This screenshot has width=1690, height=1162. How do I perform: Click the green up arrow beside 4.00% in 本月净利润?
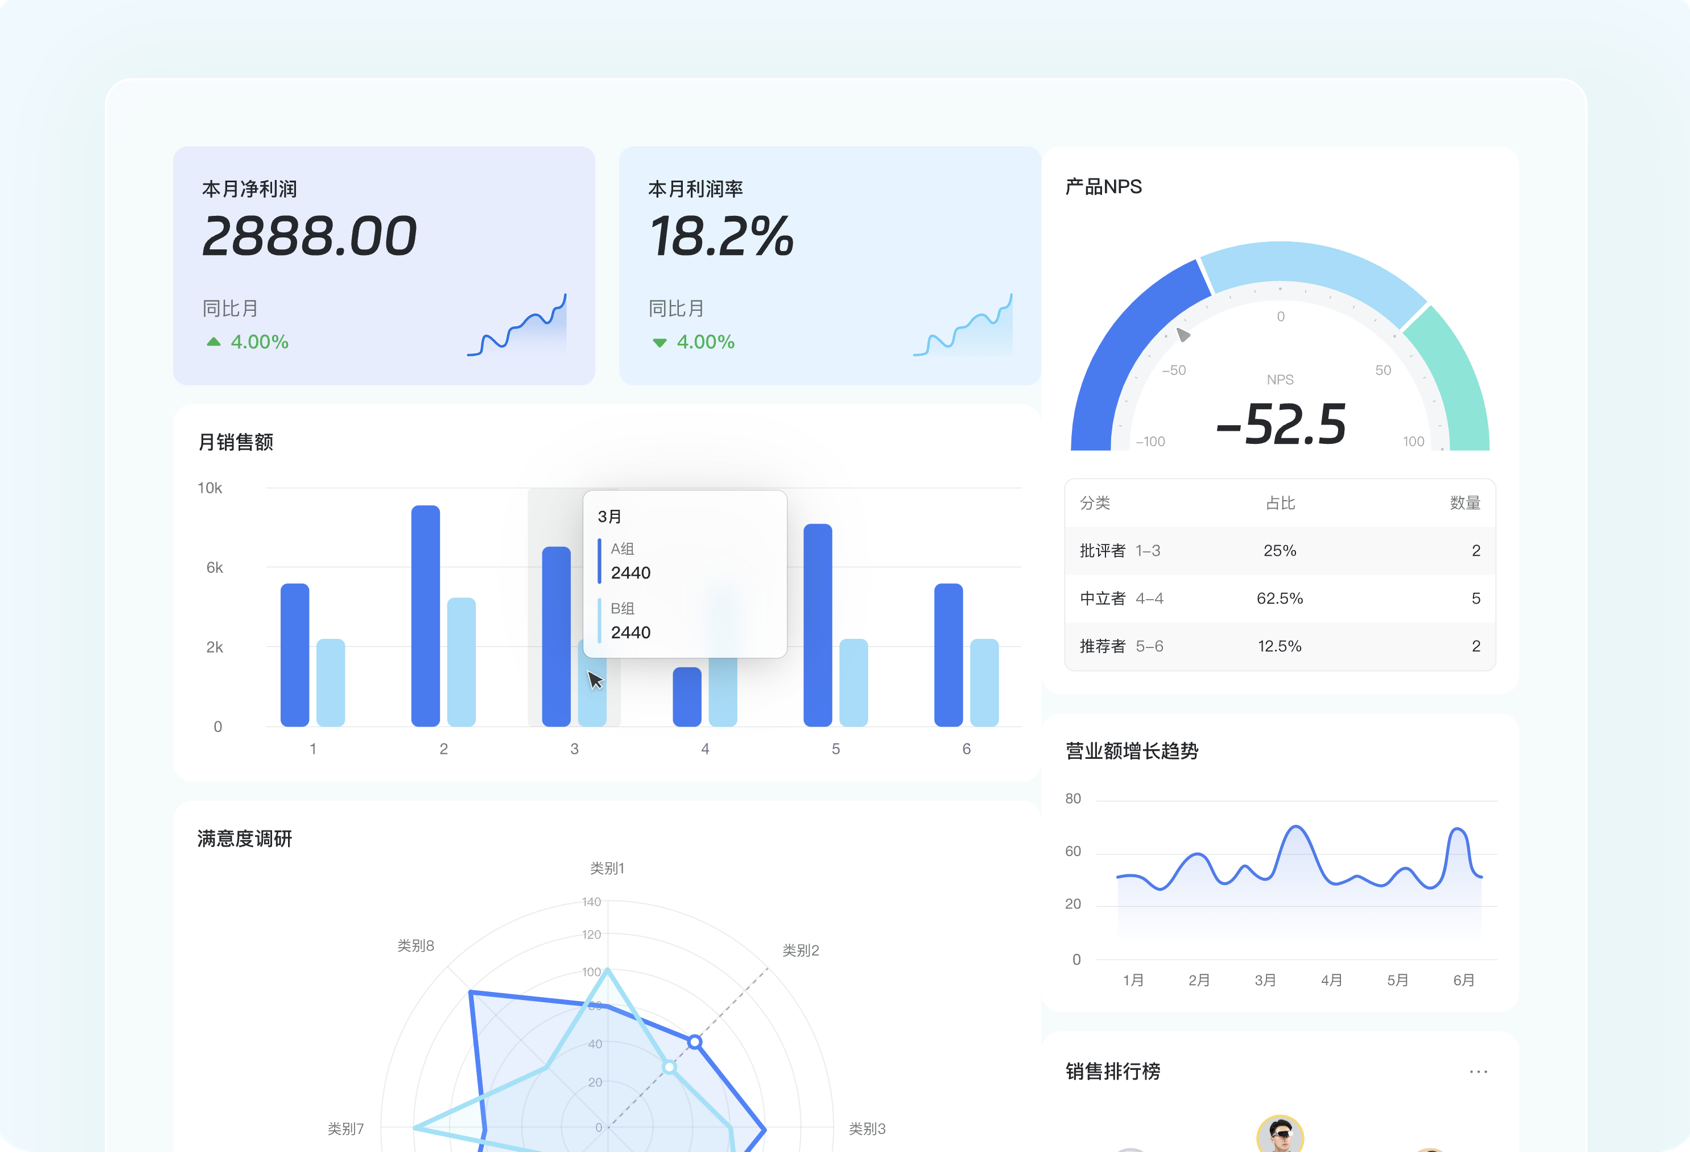(213, 342)
